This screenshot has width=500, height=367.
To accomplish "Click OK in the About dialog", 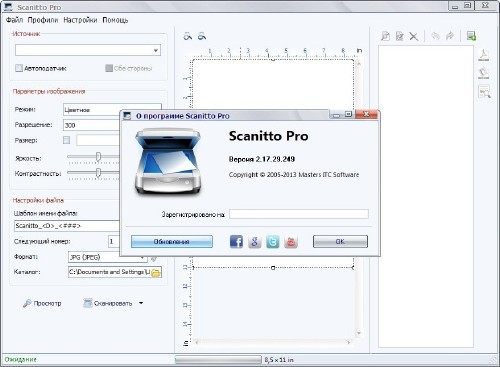I will (x=340, y=242).
